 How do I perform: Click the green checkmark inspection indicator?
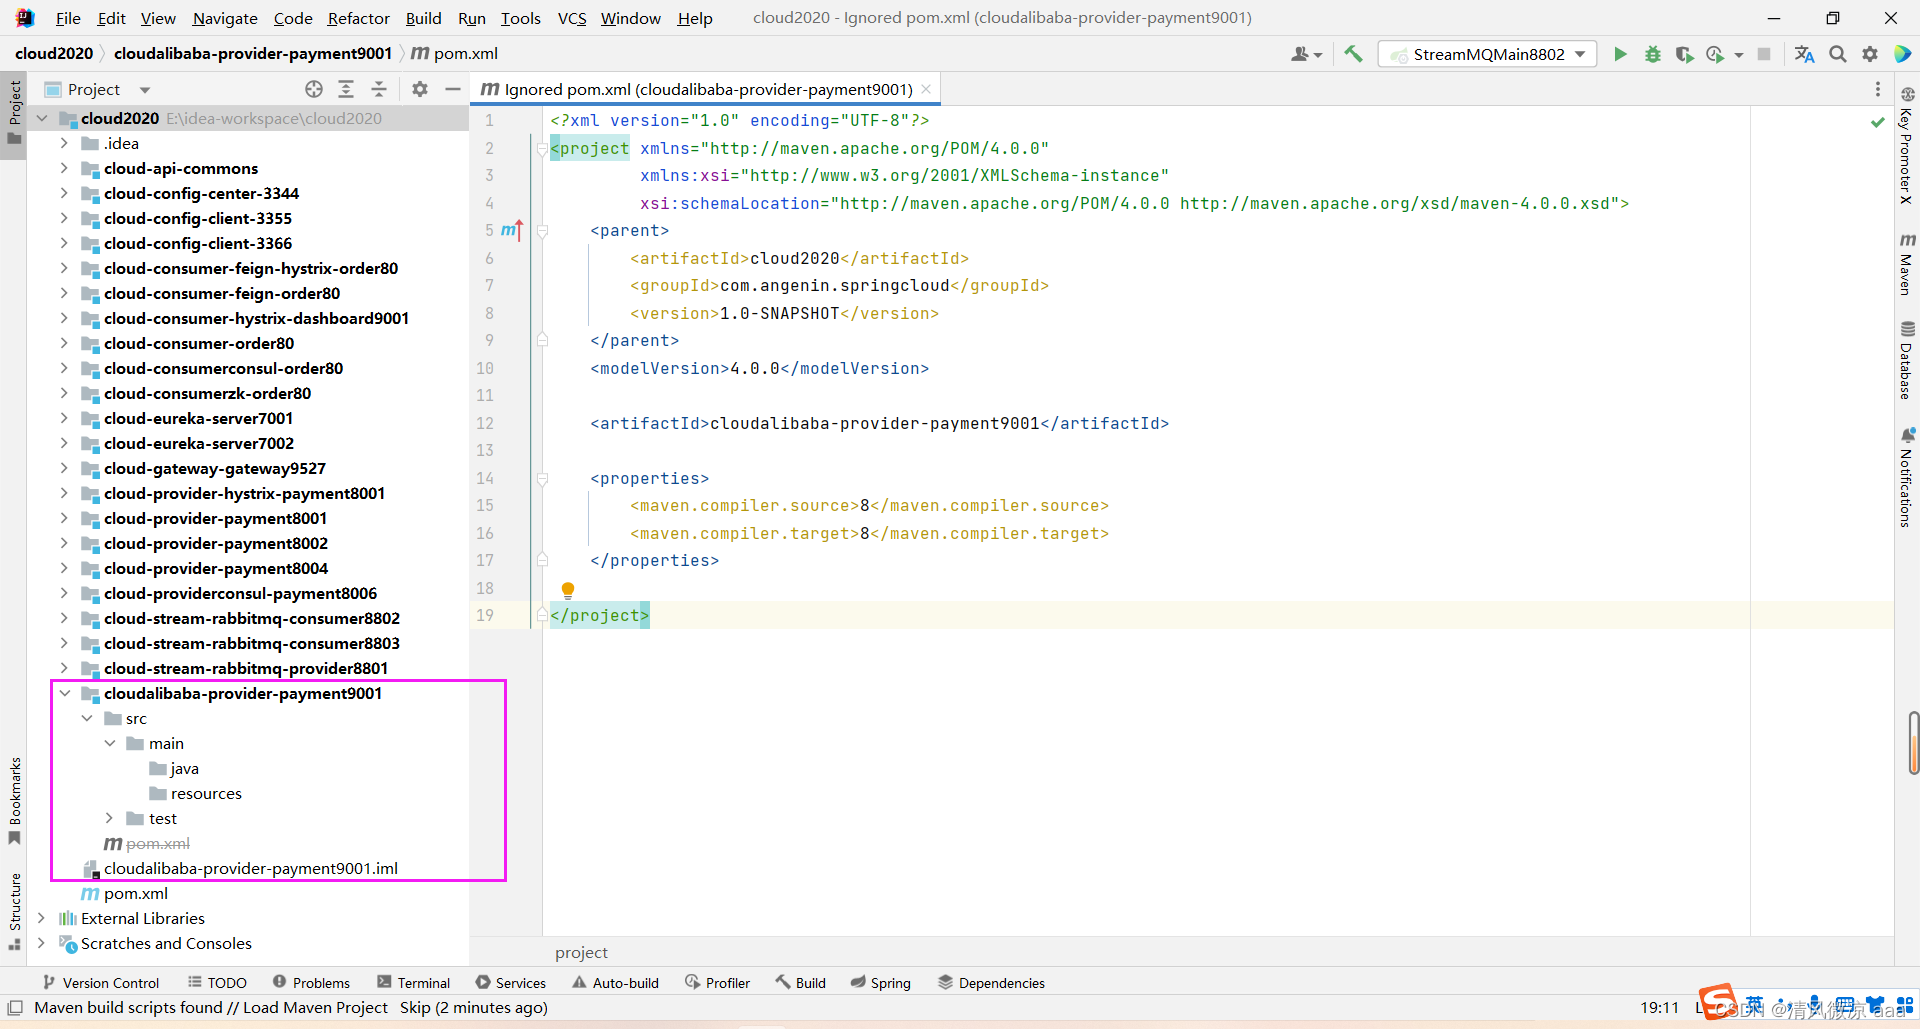pos(1877,122)
